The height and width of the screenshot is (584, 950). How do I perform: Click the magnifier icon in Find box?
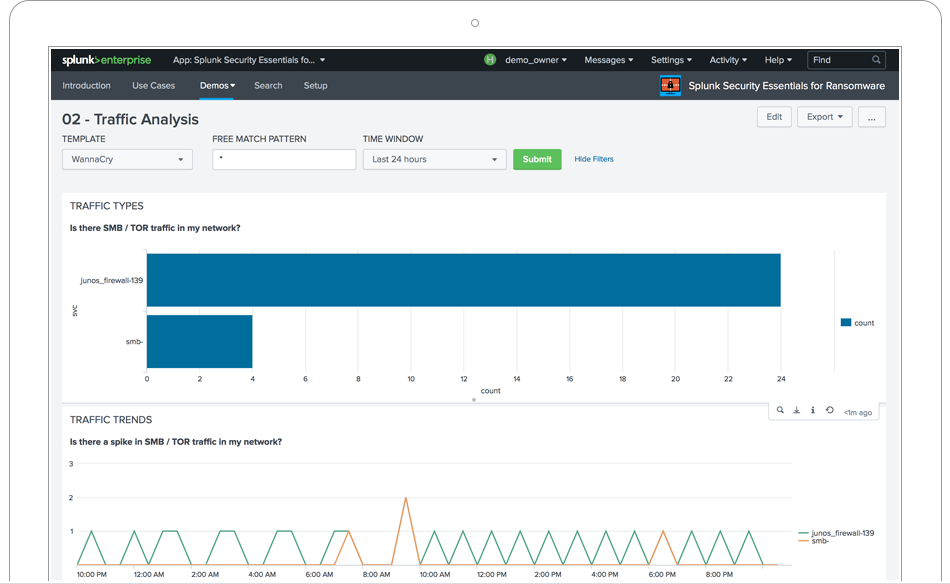click(876, 60)
